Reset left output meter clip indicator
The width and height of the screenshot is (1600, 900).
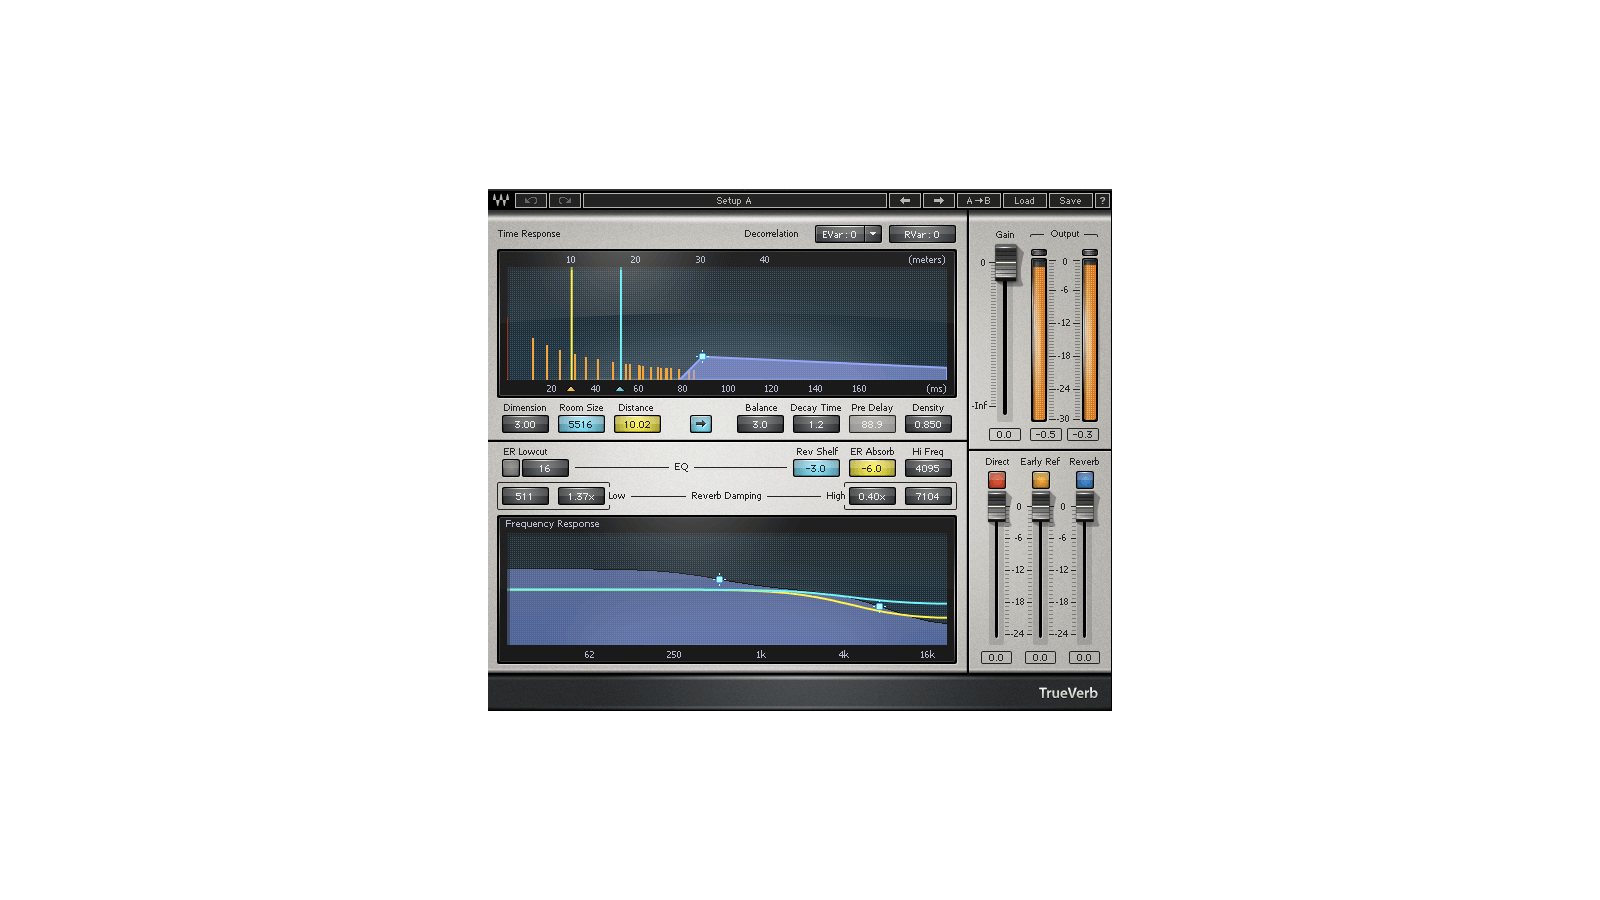pos(1039,253)
